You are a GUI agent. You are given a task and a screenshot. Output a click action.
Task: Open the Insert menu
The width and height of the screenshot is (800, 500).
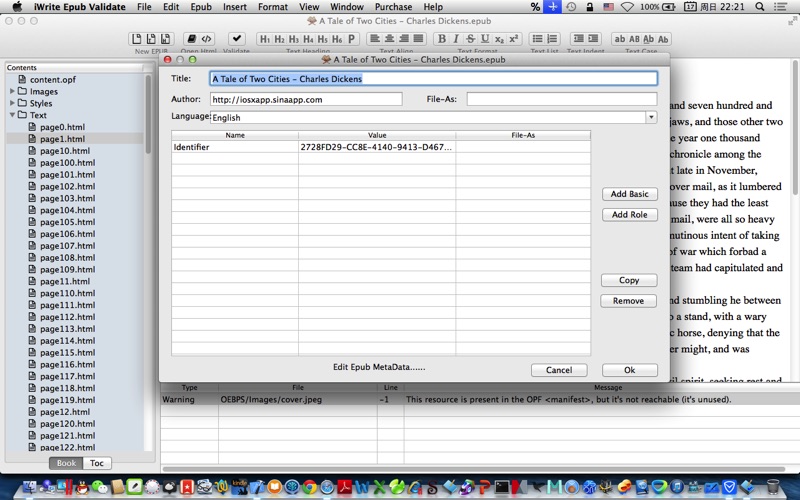point(235,7)
